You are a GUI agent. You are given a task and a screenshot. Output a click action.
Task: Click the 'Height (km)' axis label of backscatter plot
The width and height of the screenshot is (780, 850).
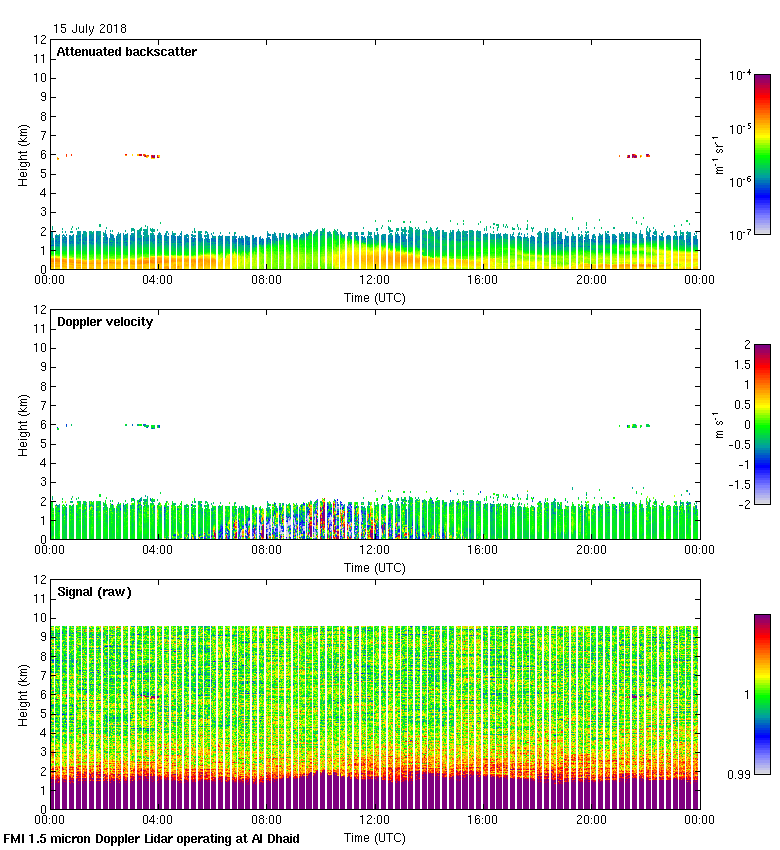(x=22, y=154)
